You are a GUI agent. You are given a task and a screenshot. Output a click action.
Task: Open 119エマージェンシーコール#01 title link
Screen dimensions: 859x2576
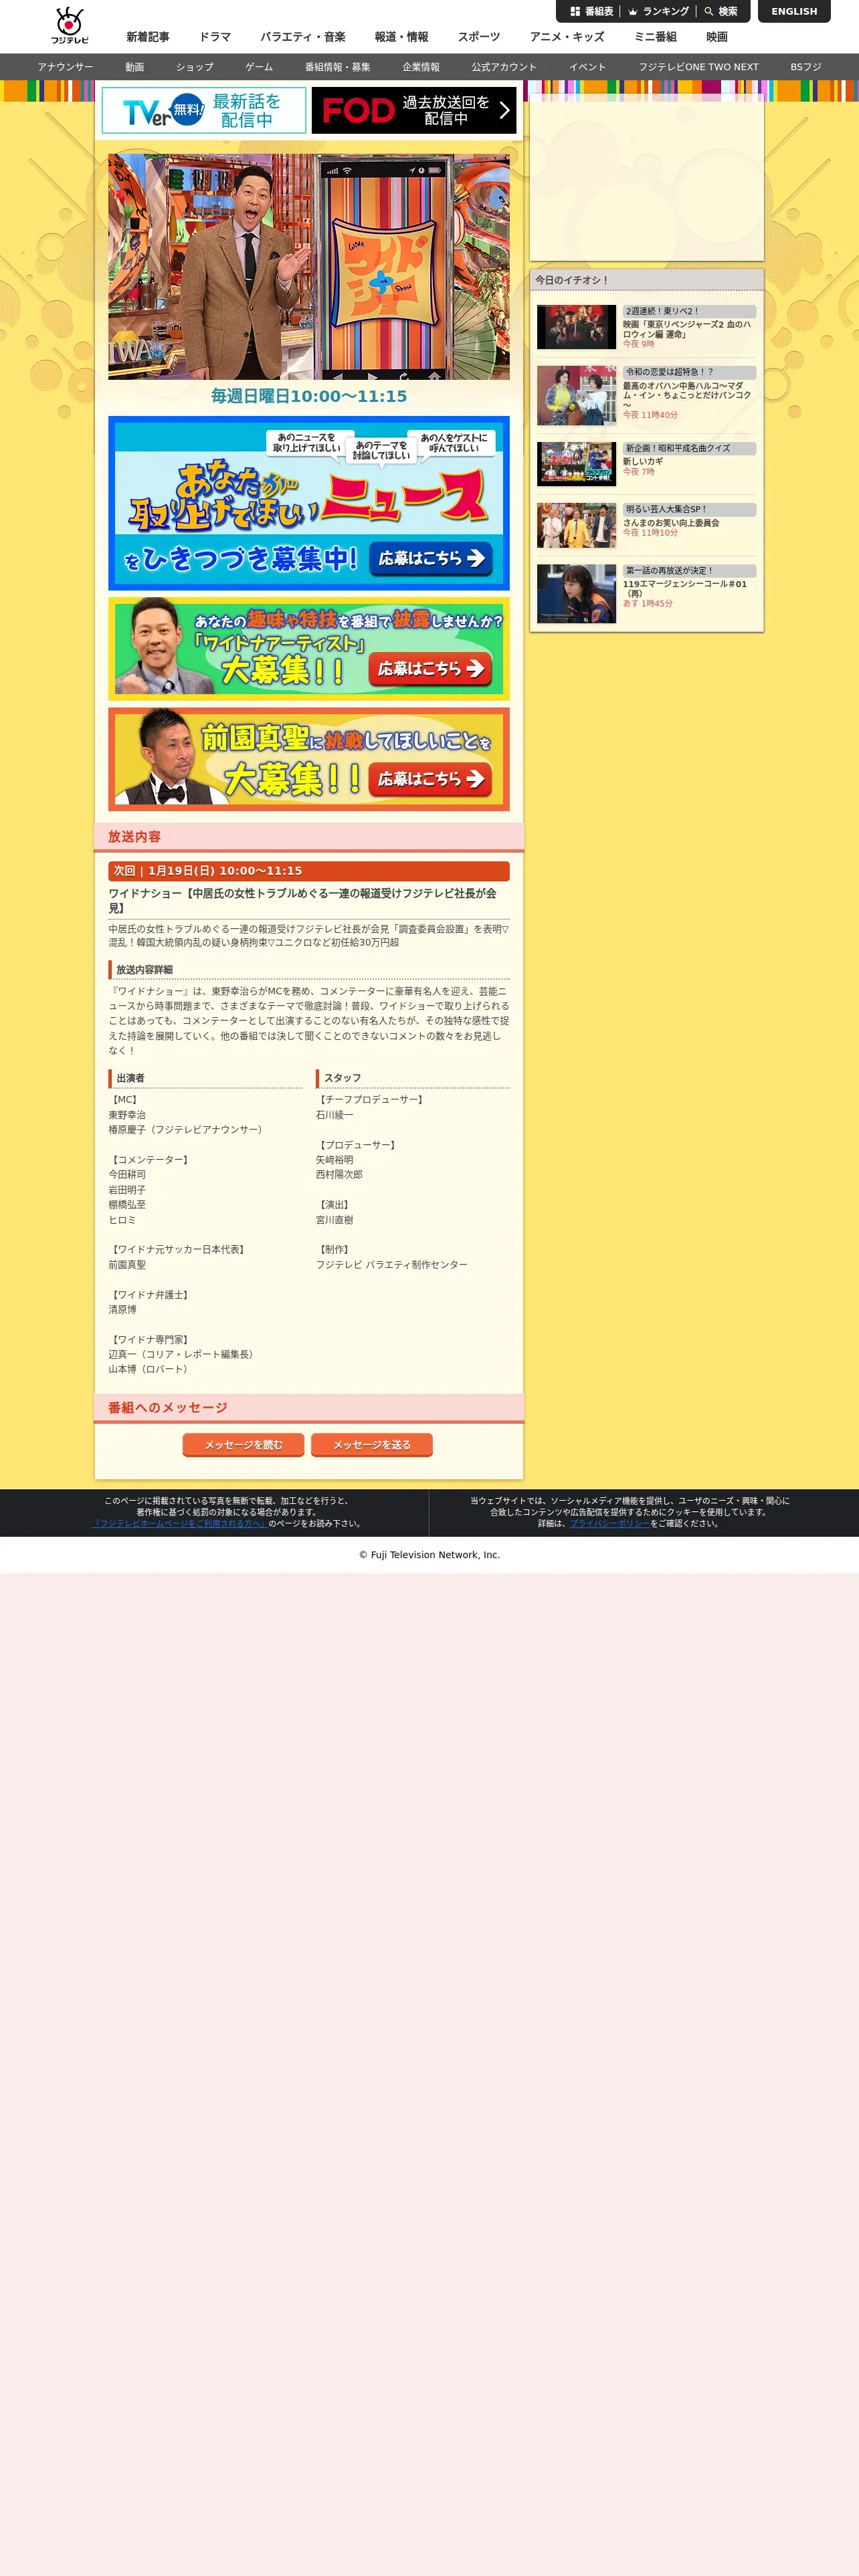(685, 588)
